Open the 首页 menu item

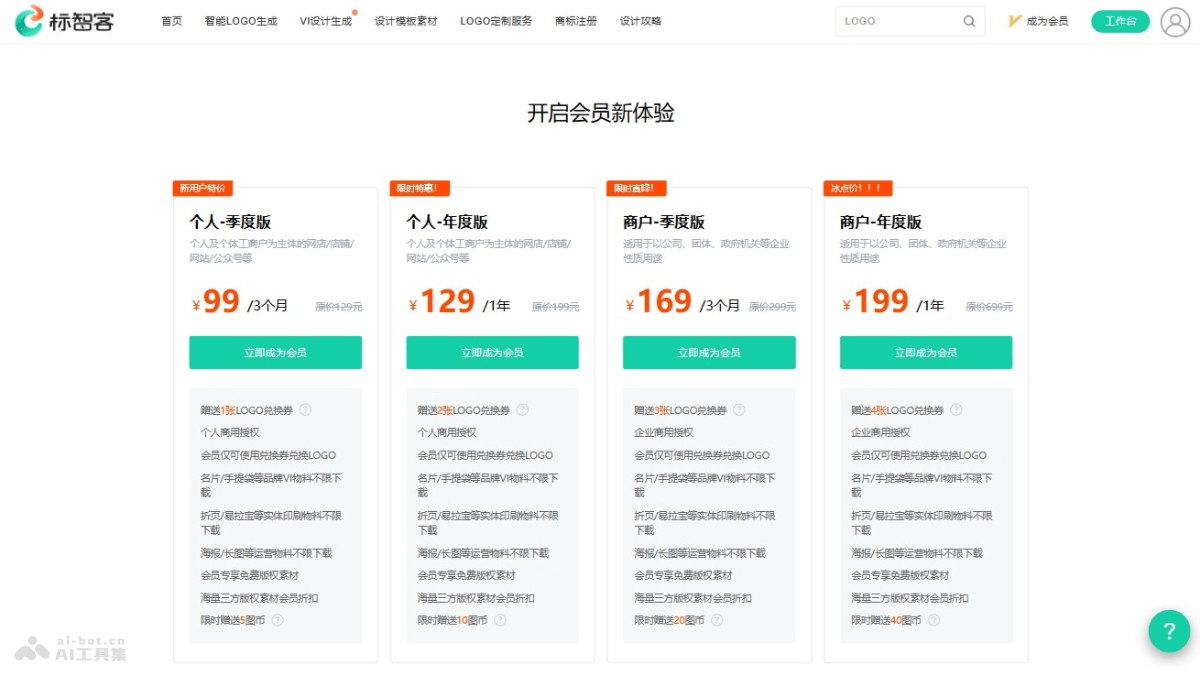click(170, 19)
